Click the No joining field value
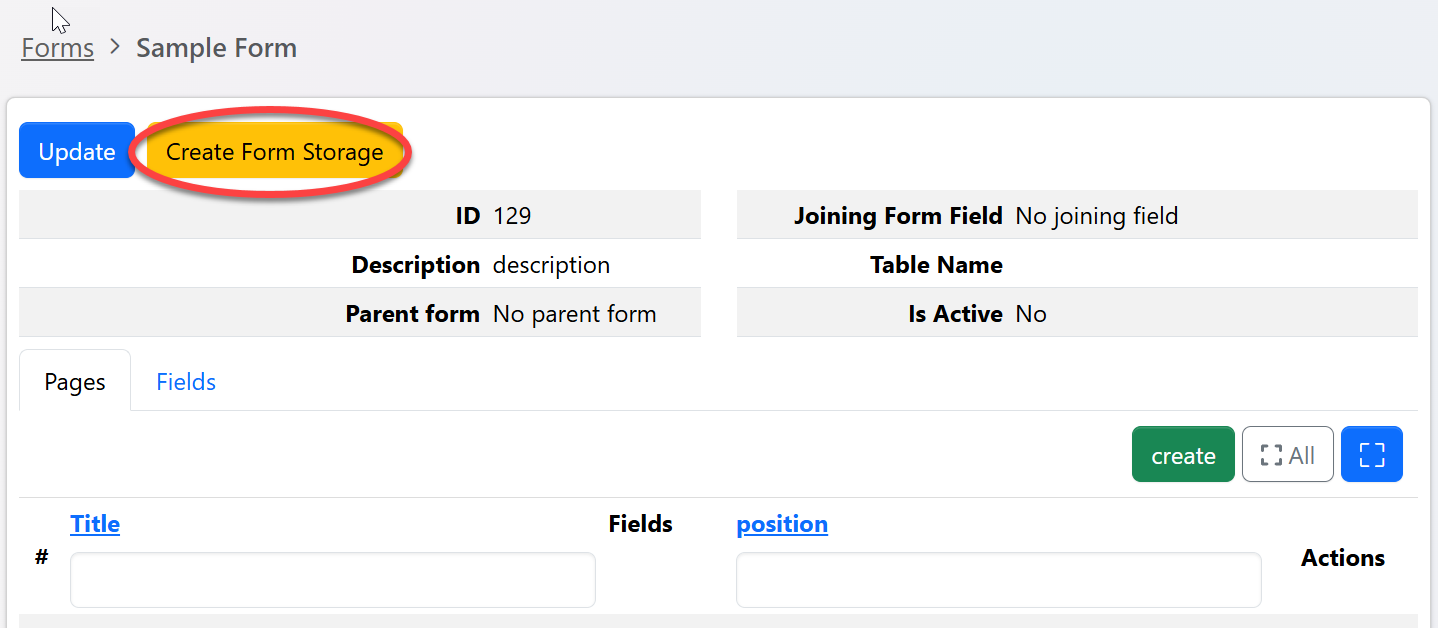The width and height of the screenshot is (1438, 628). pyautogui.click(x=1096, y=215)
